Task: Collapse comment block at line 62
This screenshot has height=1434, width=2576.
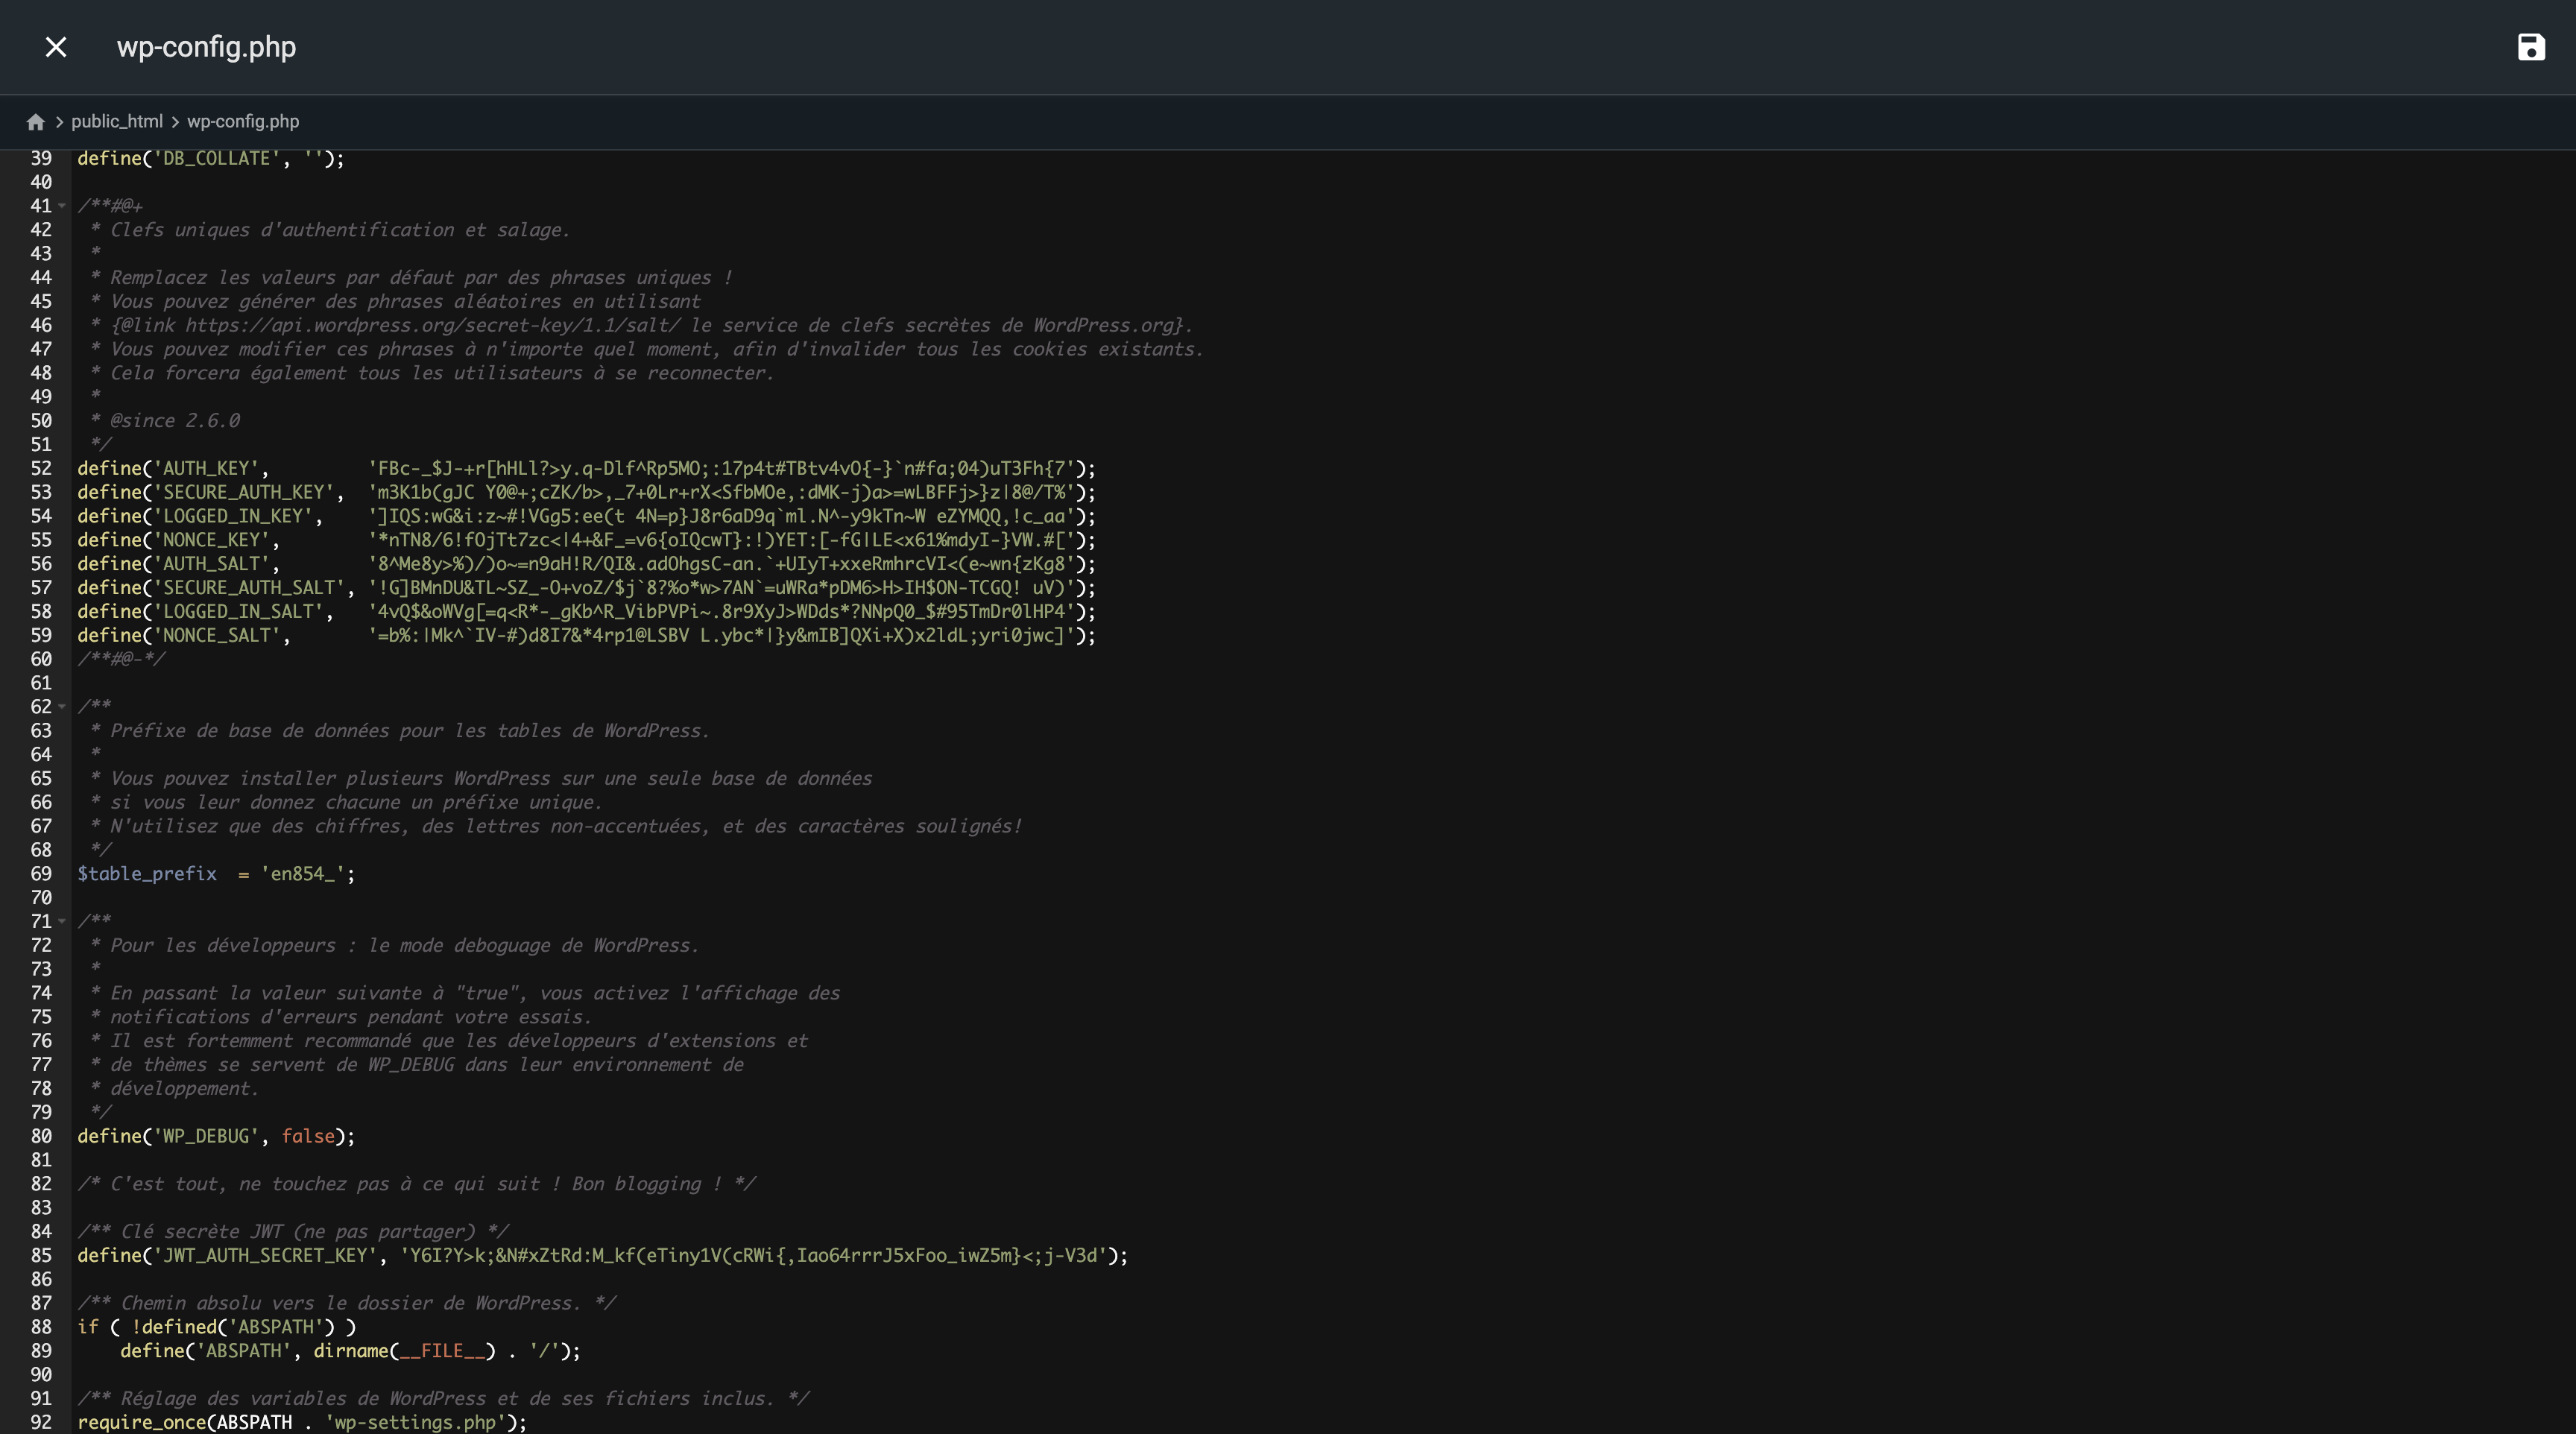Action: (62, 707)
